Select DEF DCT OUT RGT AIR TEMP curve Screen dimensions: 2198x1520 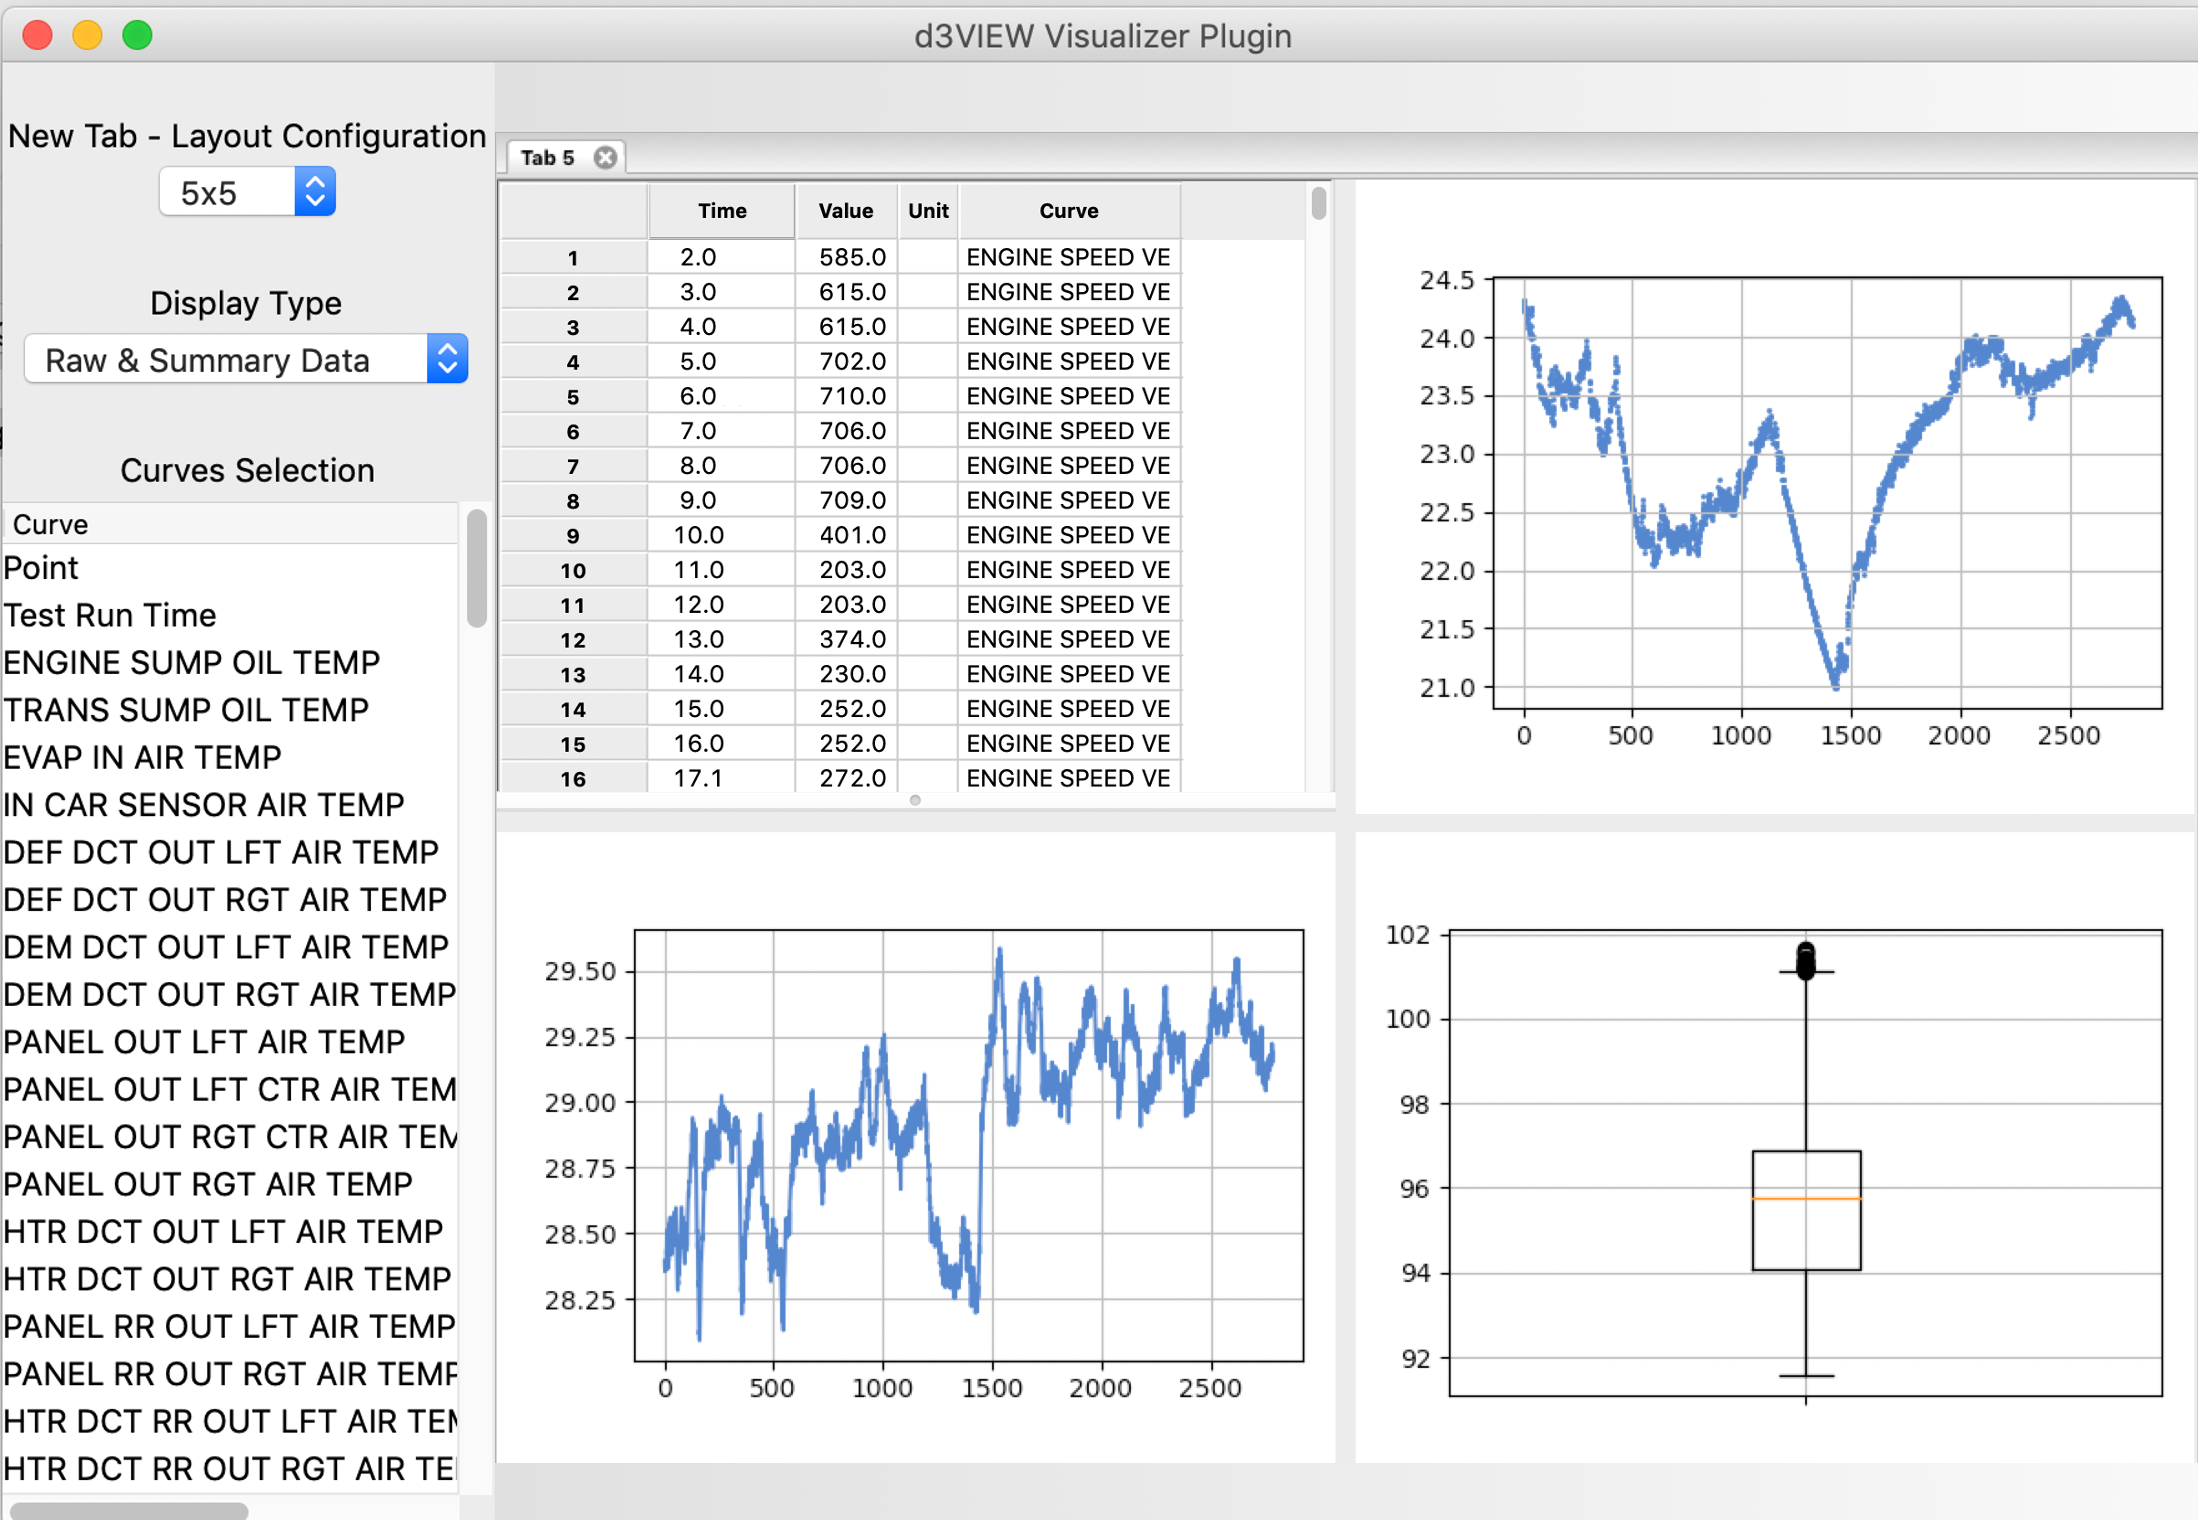[x=230, y=899]
